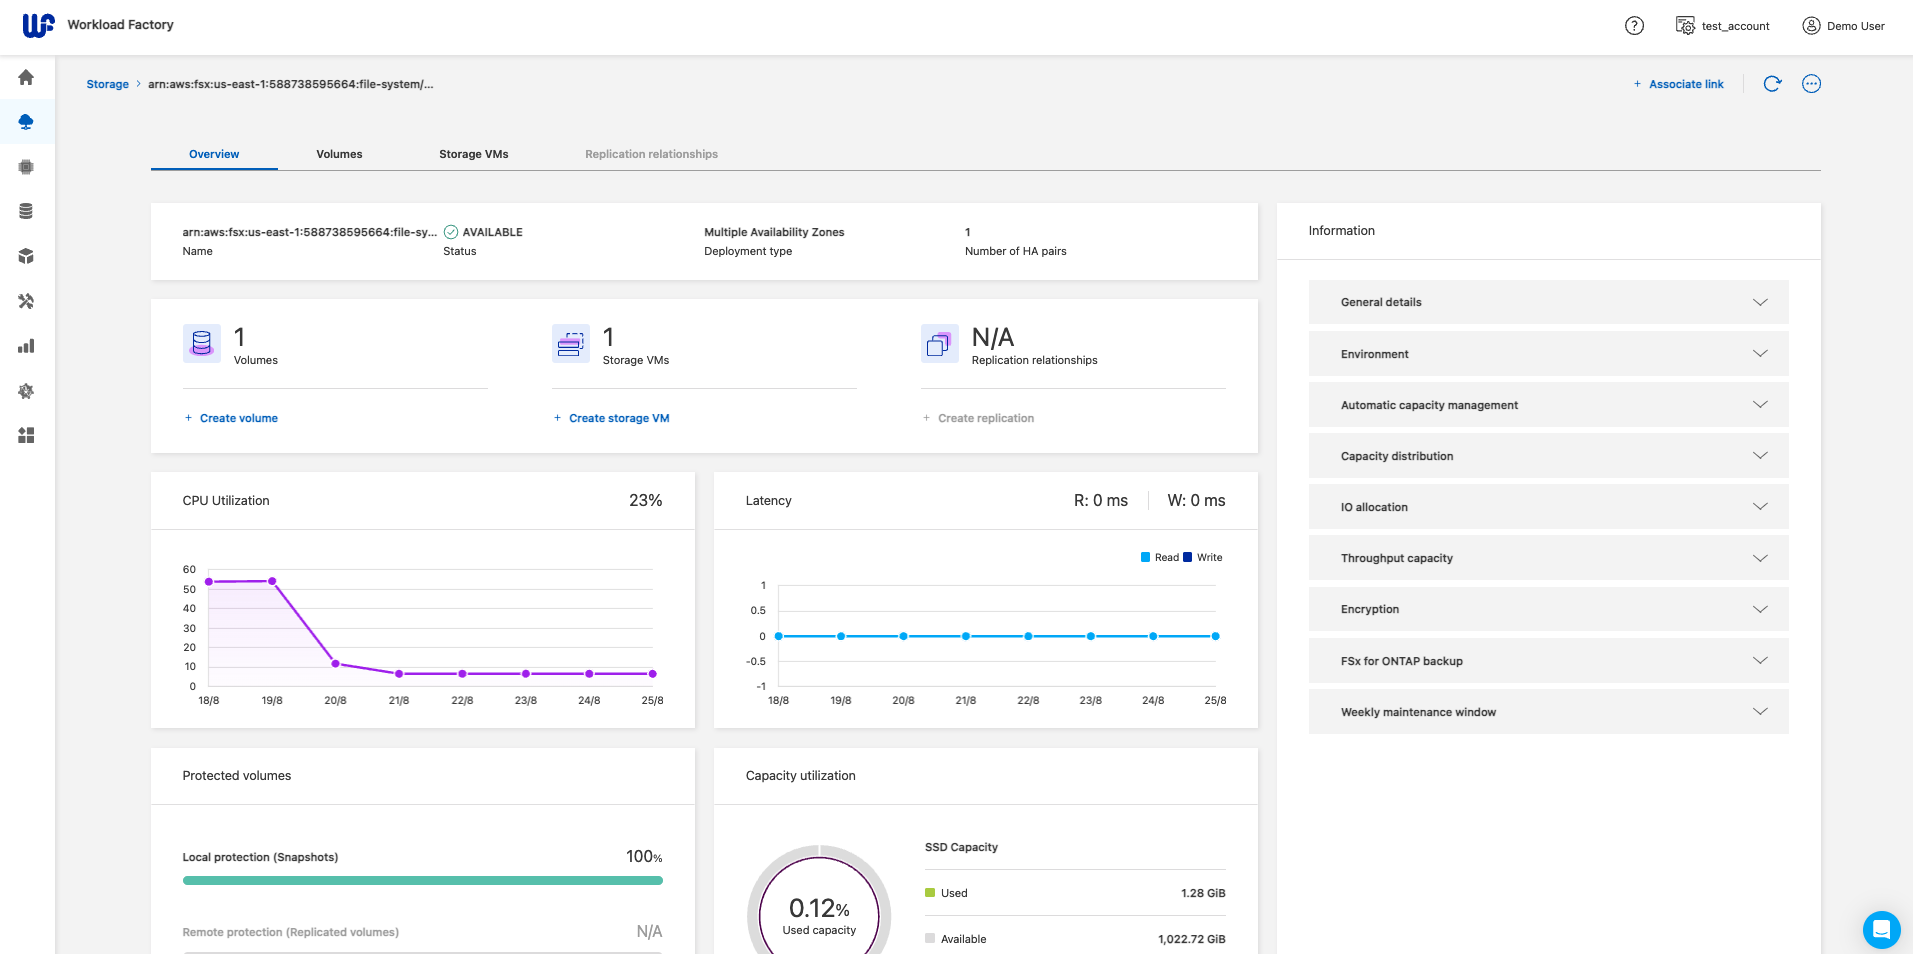Click the Storage breadcrumb link
1913x954 pixels.
pos(107,84)
